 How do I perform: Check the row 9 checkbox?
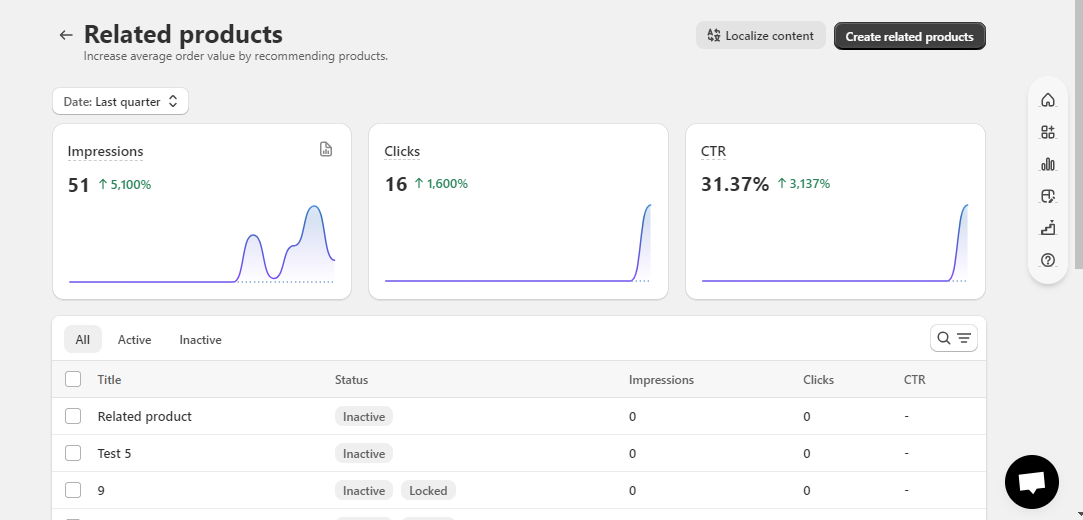coord(73,490)
